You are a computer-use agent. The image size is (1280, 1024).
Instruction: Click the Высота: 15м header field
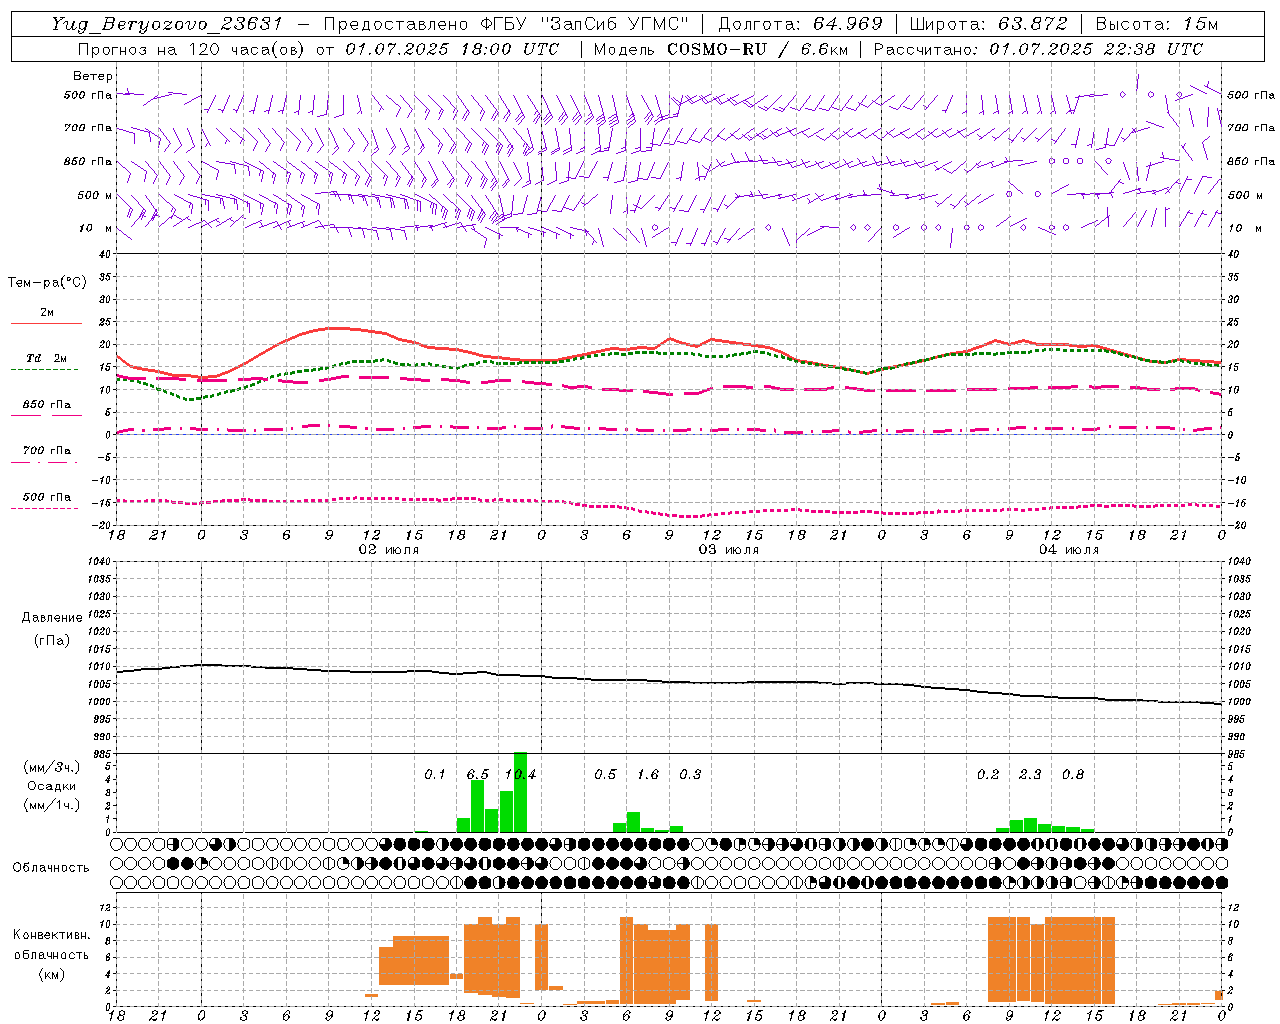(1157, 24)
